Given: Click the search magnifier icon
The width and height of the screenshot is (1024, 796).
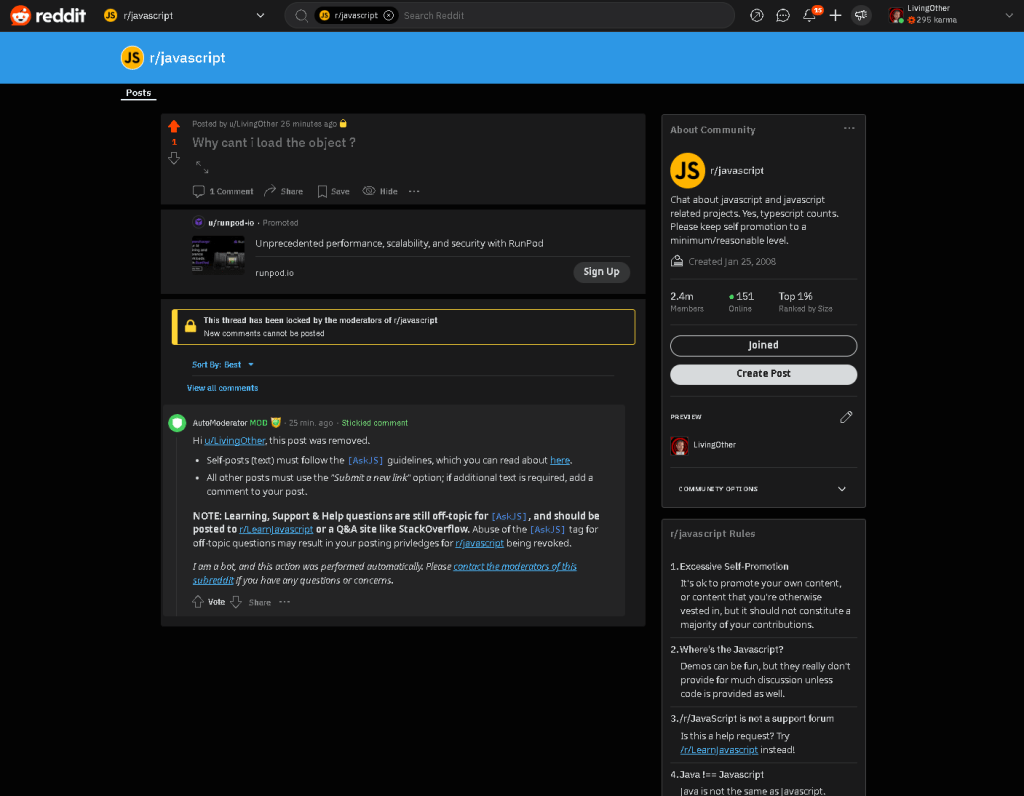Looking at the screenshot, I should [301, 15].
